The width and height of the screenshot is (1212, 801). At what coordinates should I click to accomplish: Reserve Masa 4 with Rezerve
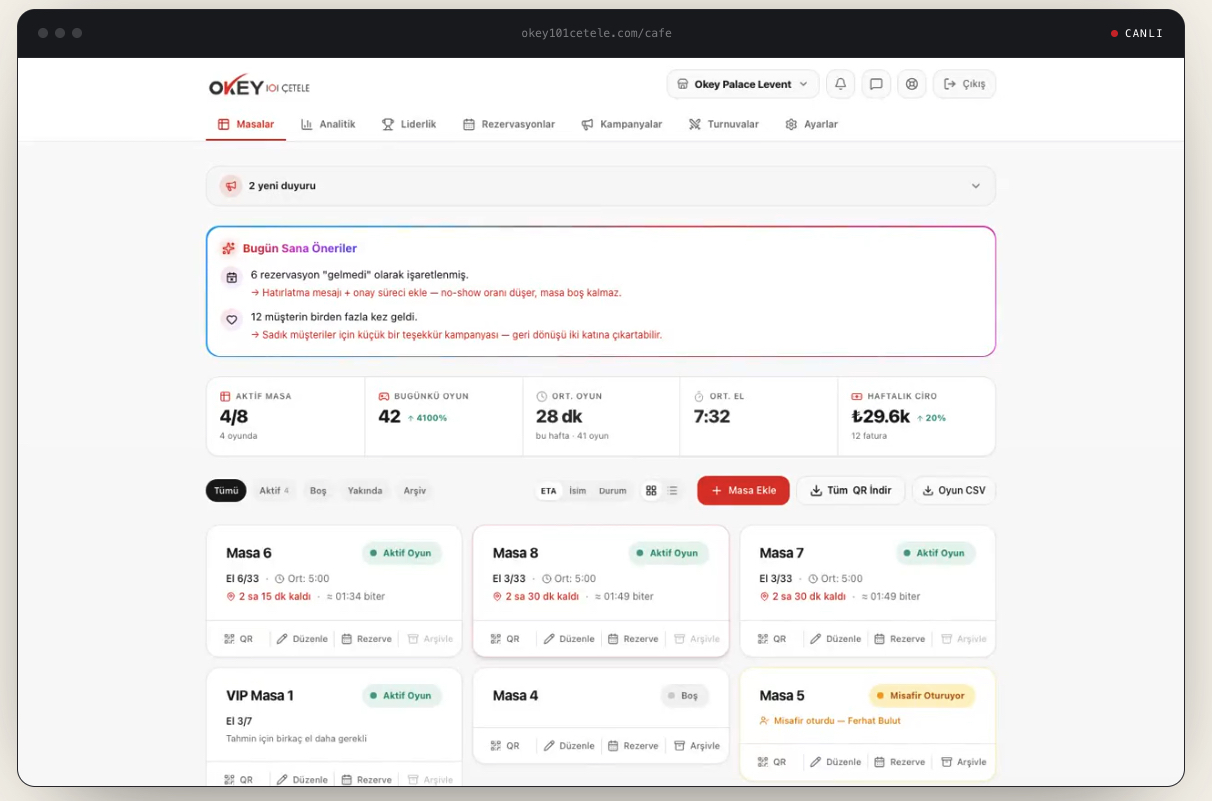pos(633,746)
